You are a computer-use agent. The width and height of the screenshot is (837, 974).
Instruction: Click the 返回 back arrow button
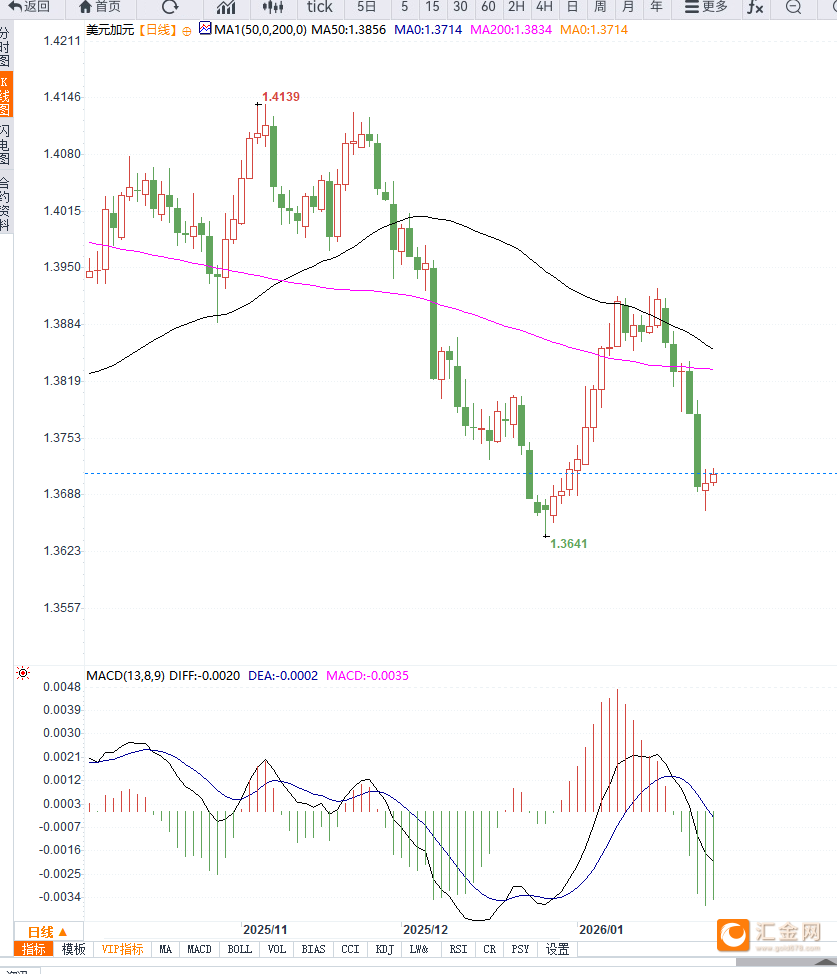29,7
